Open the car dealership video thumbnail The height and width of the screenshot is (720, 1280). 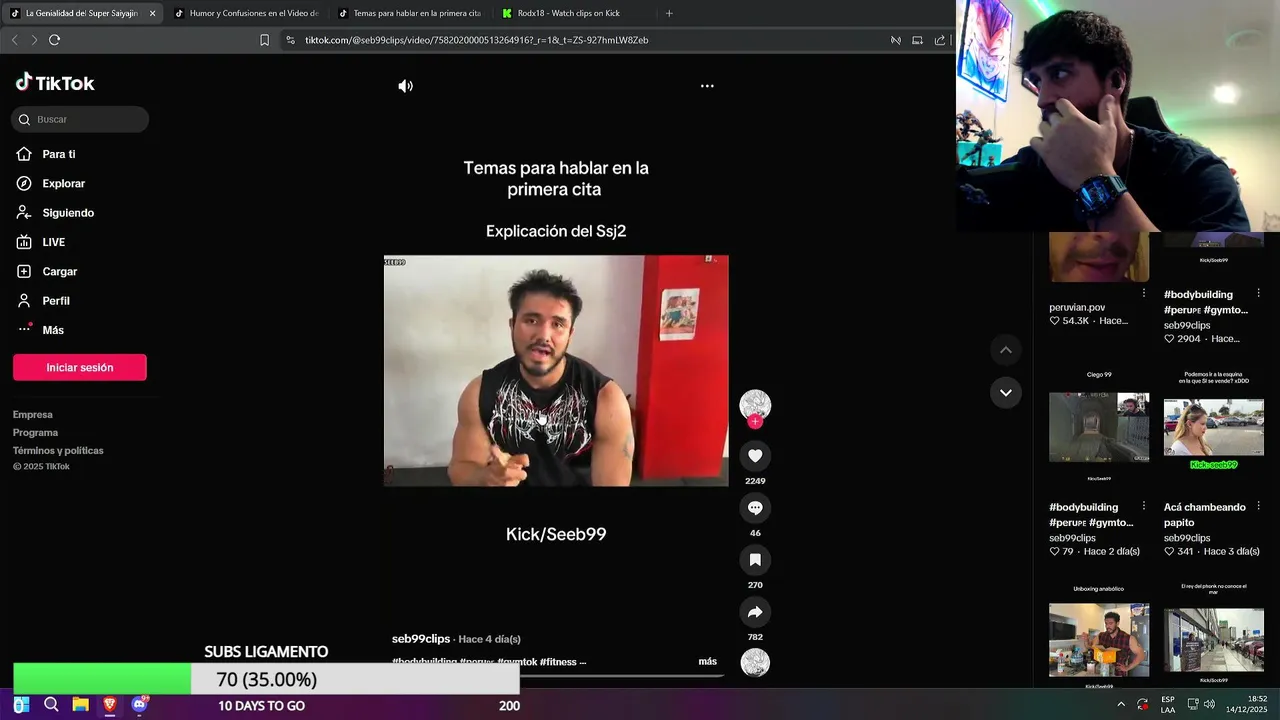click(1214, 427)
